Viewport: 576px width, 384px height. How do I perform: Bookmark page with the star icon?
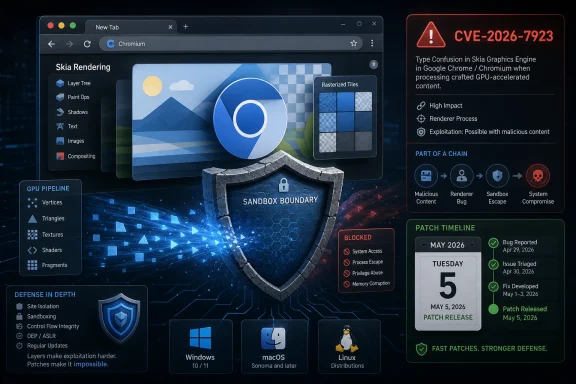point(353,43)
